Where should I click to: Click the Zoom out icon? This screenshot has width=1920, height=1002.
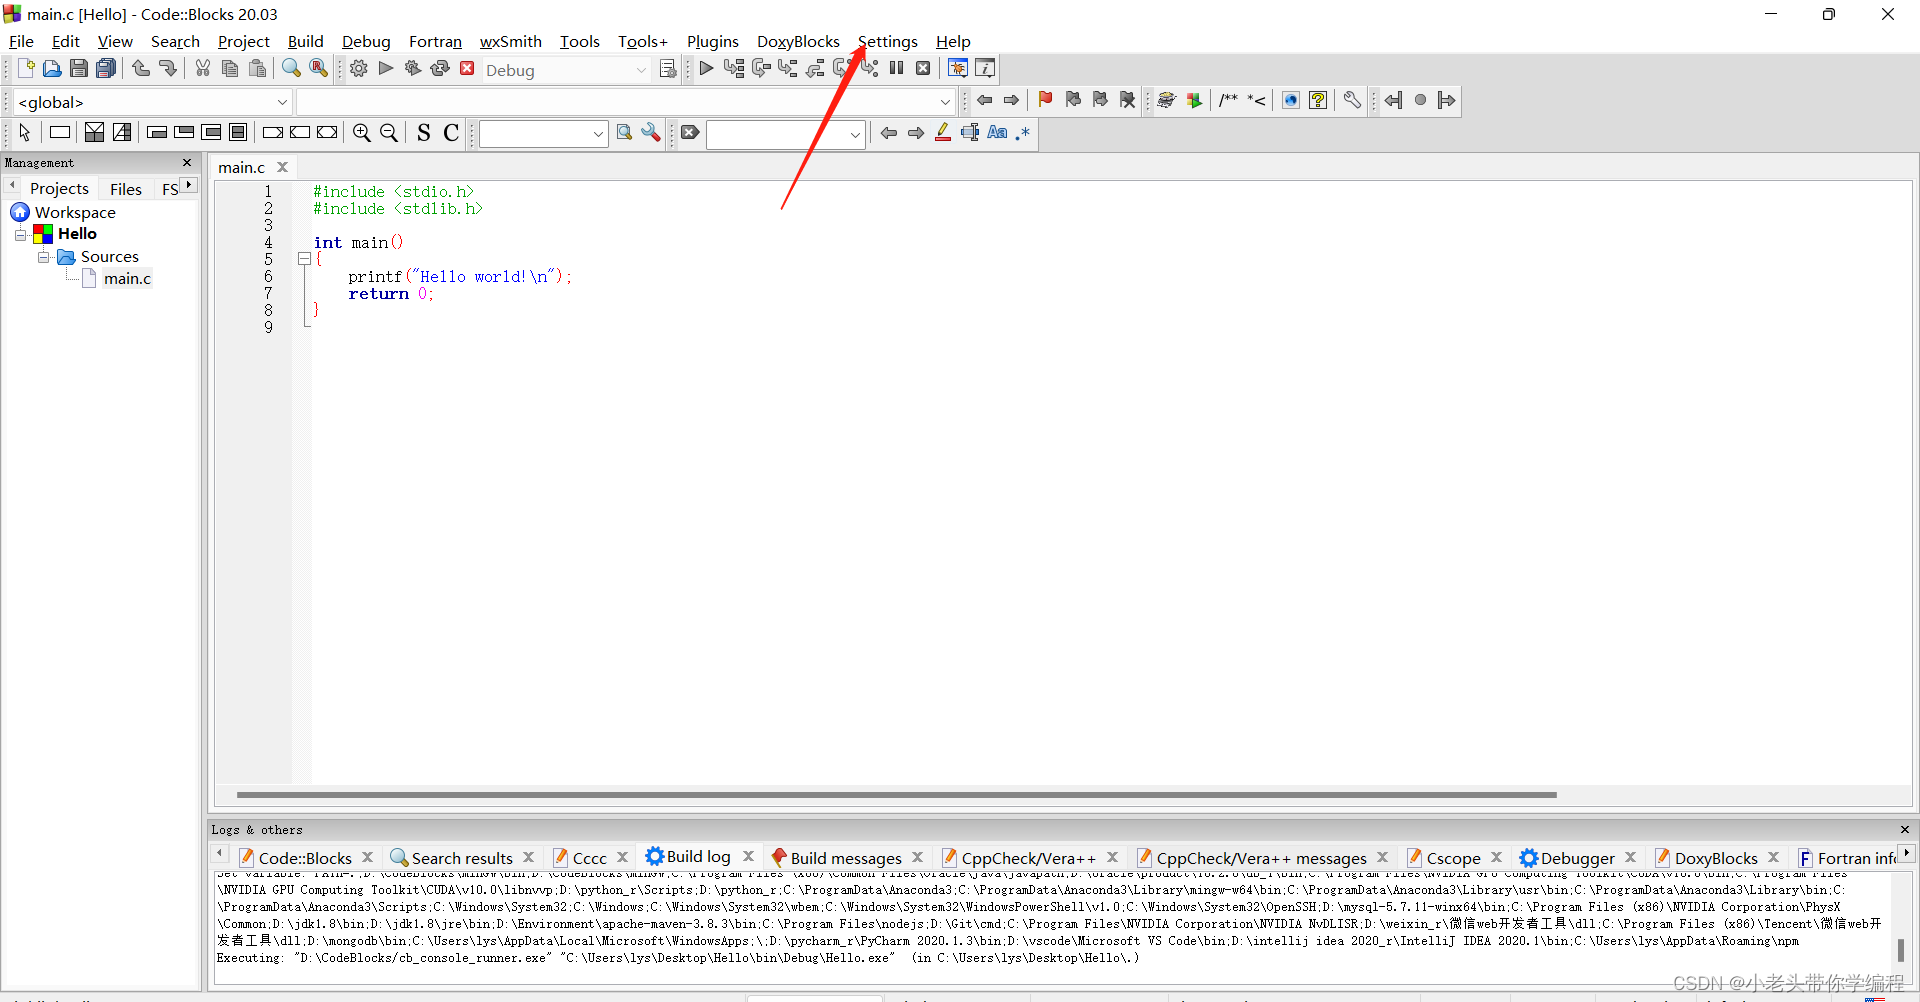[x=389, y=132]
